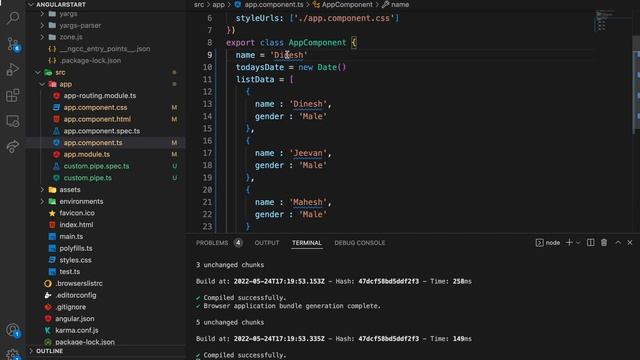Open app.component.css file
Screen dimensions: 640x360
coord(95,107)
